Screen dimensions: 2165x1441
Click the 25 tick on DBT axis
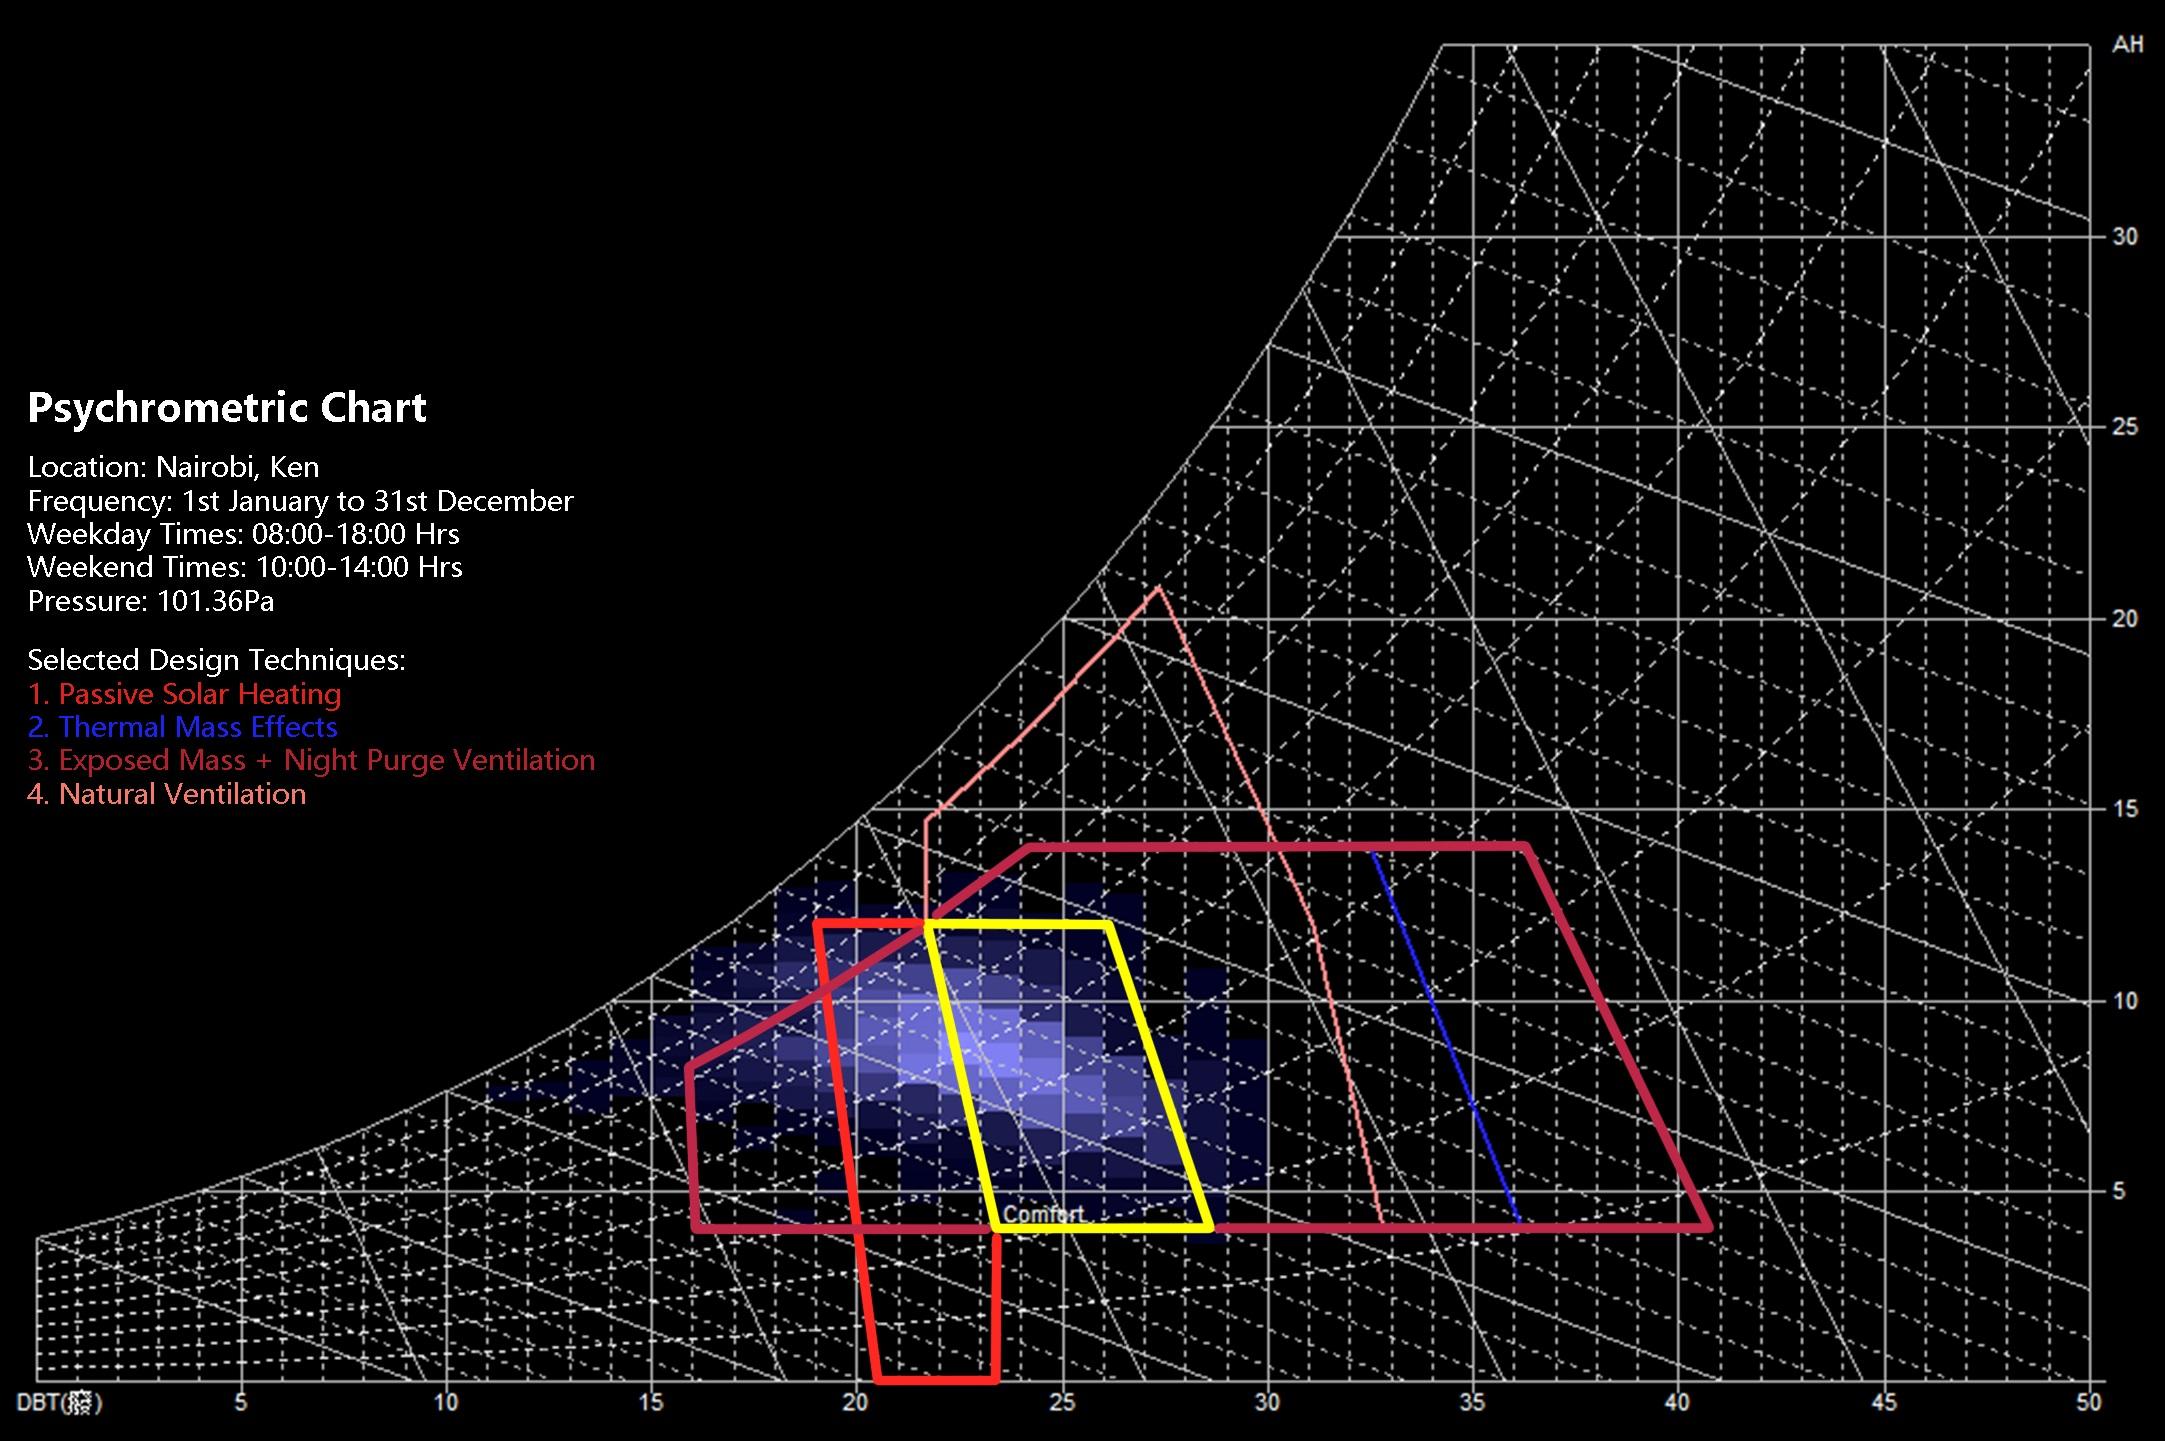(1062, 1403)
